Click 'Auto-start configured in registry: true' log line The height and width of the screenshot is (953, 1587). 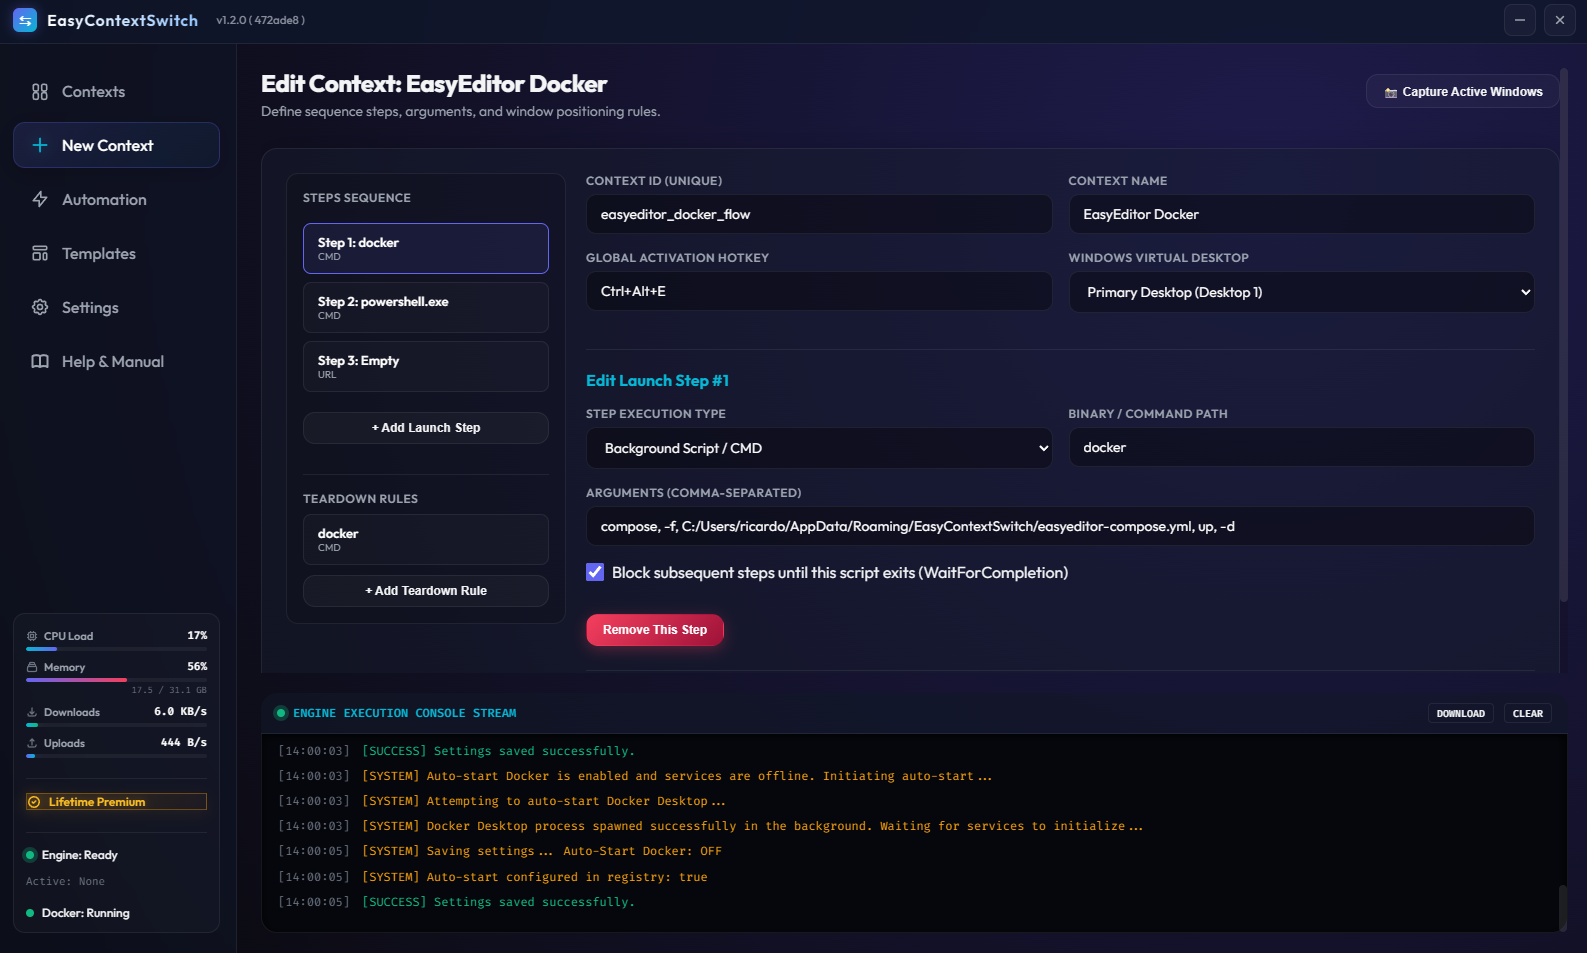tap(534, 877)
